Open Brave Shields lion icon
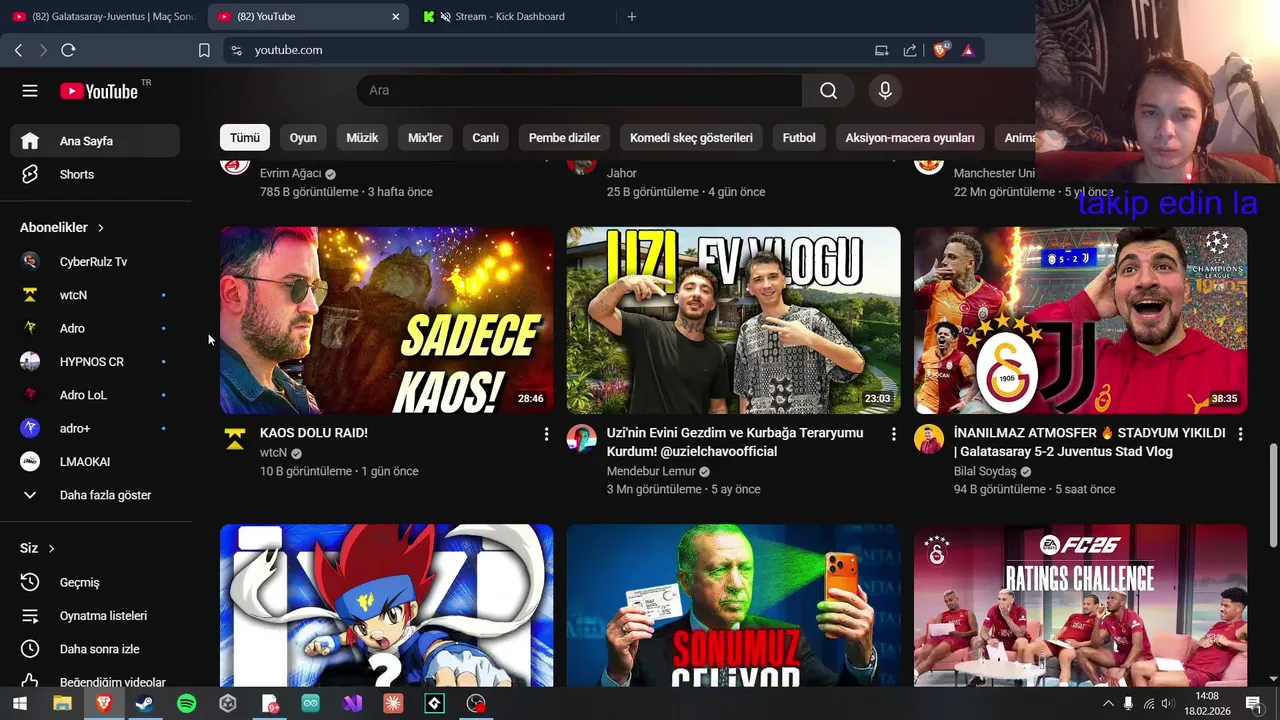Image resolution: width=1280 pixels, height=720 pixels. 940,50
